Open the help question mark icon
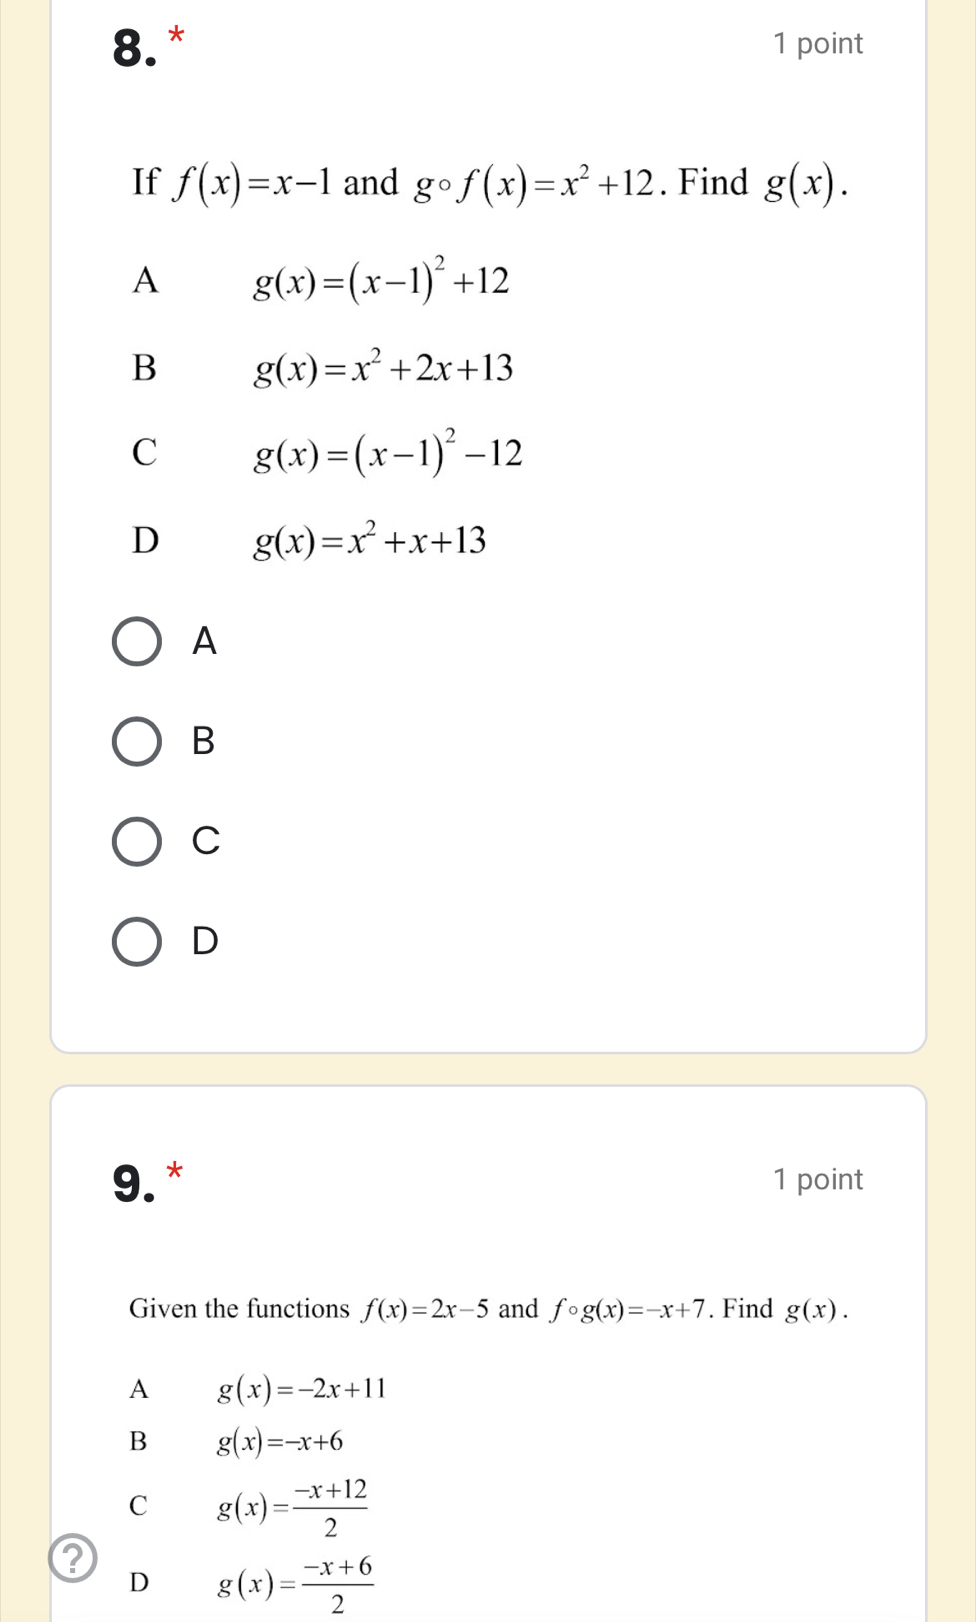This screenshot has height=1622, width=976. [x=73, y=1558]
